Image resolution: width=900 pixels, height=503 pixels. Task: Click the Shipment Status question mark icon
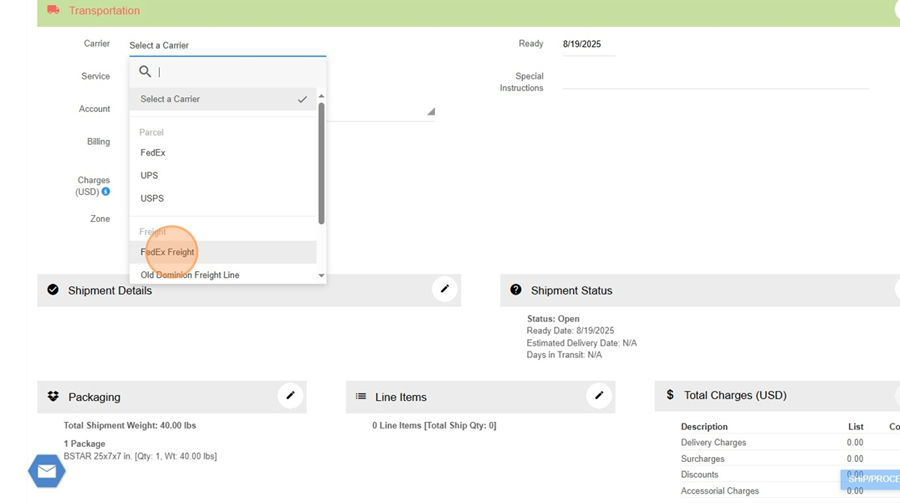click(x=516, y=290)
